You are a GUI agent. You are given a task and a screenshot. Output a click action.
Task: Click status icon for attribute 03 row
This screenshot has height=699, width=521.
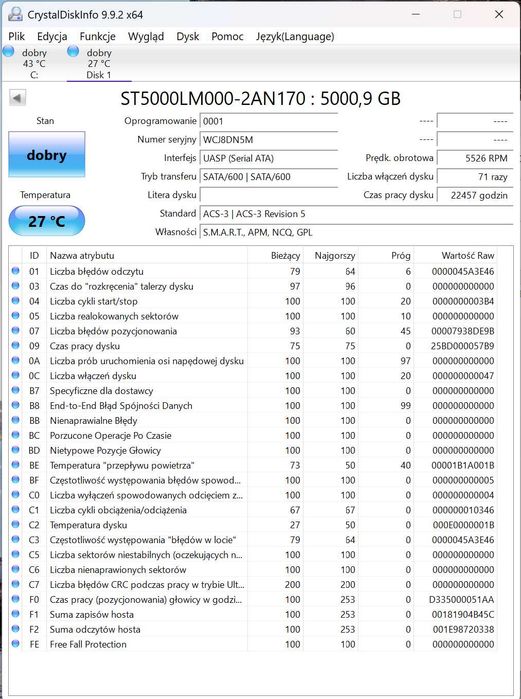tap(16, 286)
